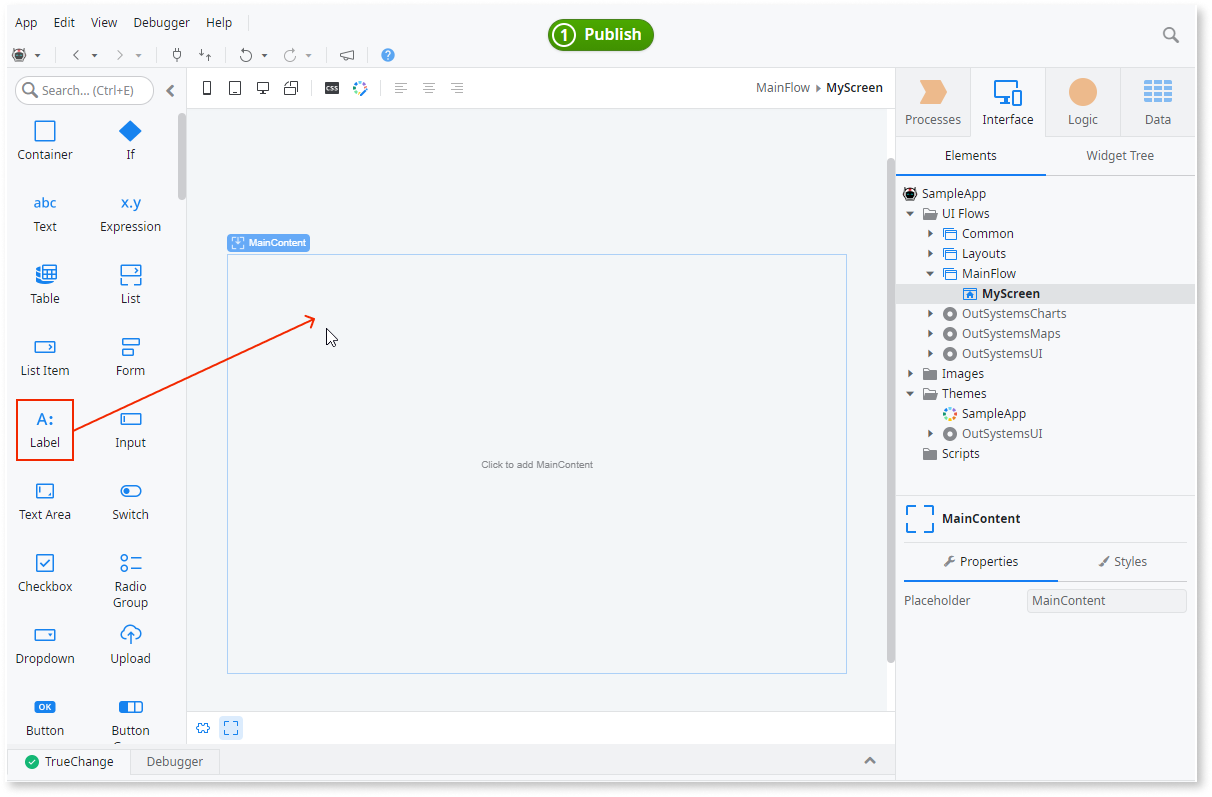Select the Upload widget in the toolbox

pyautogui.click(x=130, y=644)
